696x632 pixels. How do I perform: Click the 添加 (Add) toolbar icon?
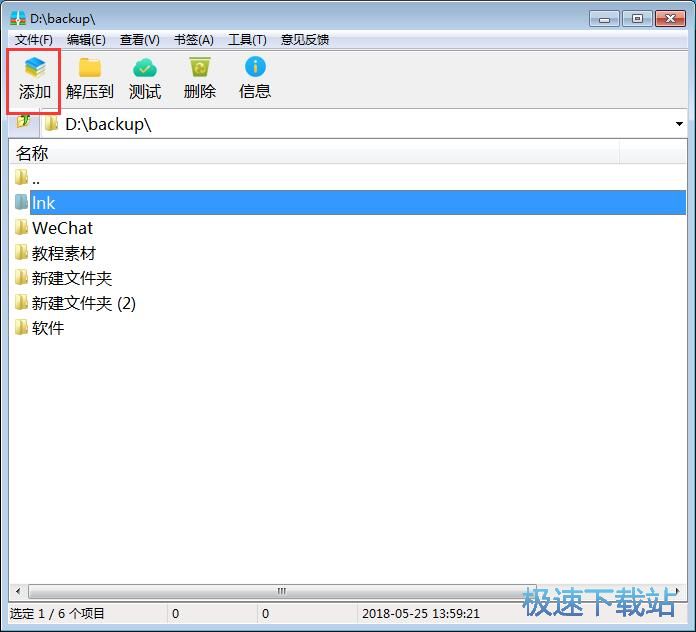35,67
